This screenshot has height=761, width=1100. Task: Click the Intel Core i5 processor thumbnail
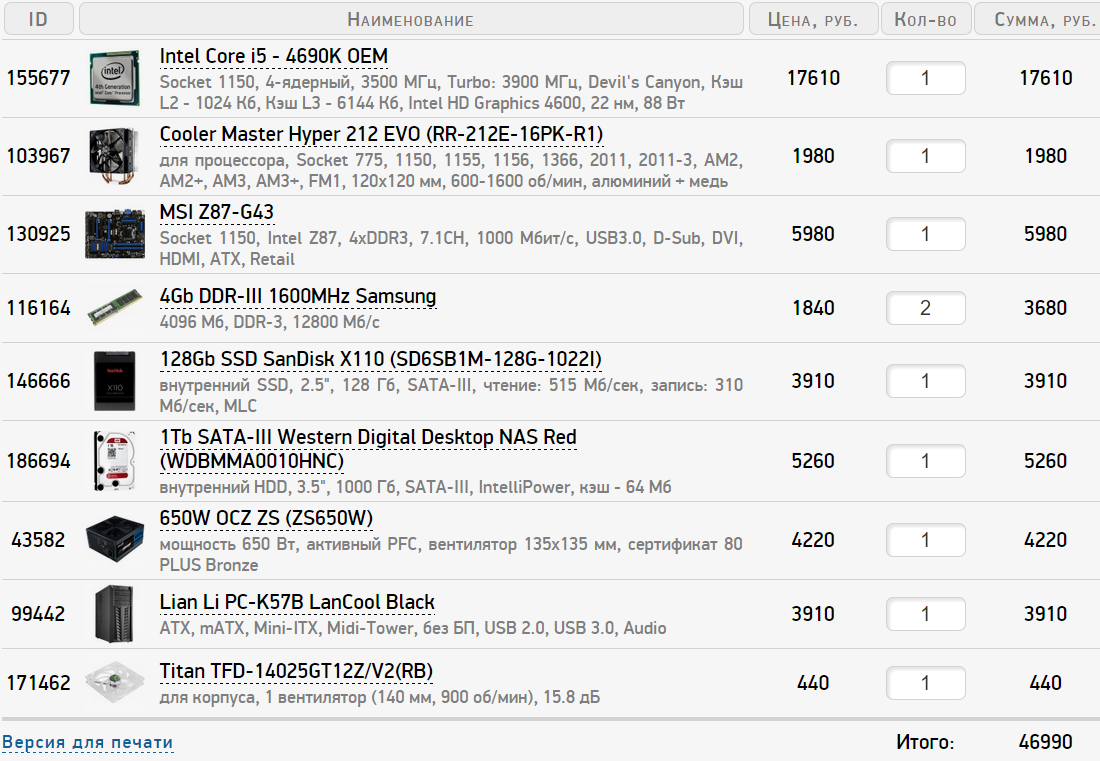coord(115,78)
